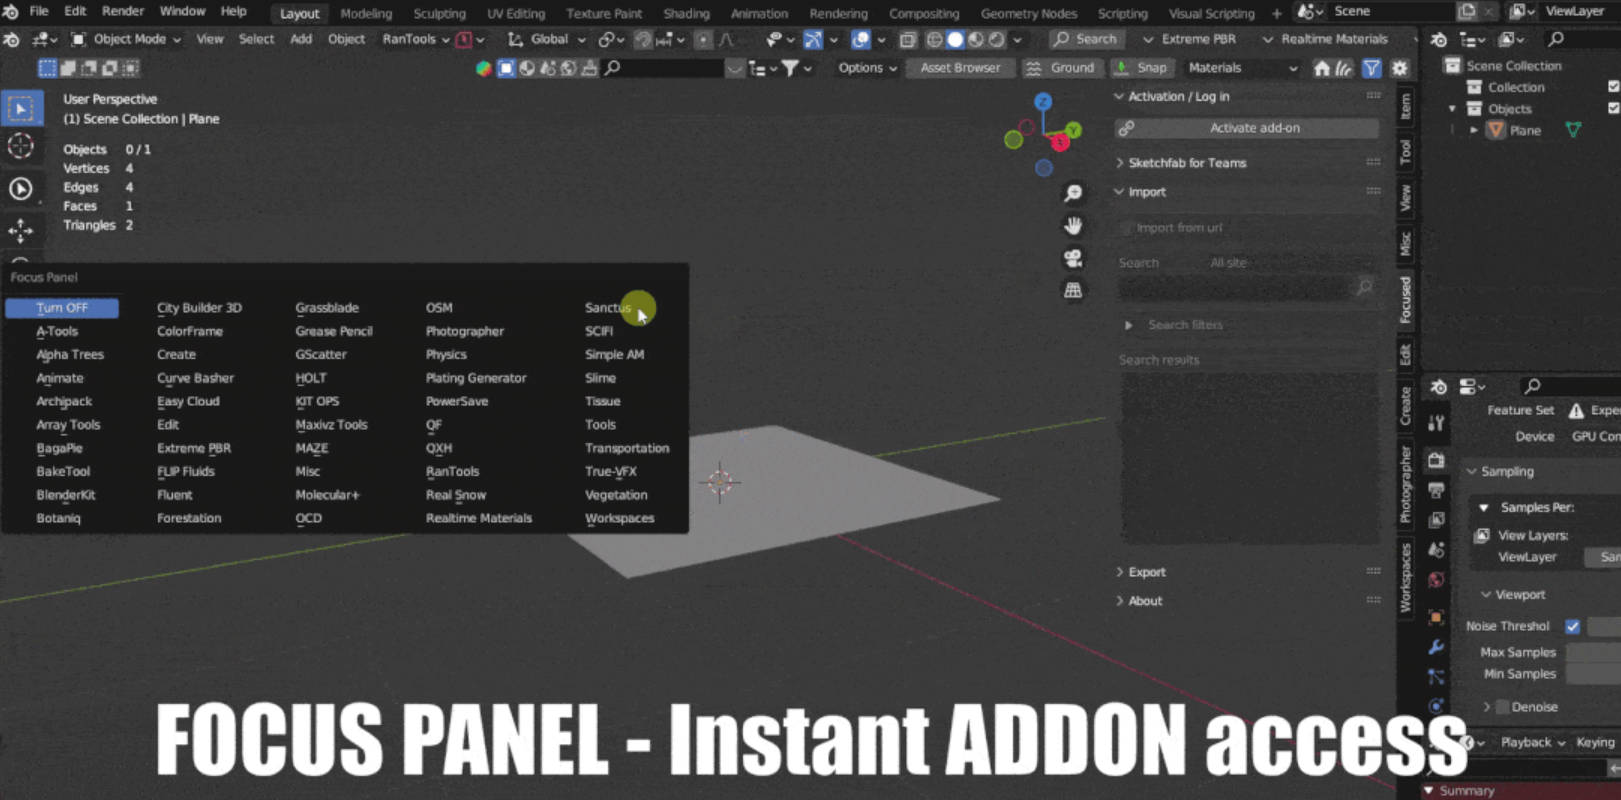Open the Focused sidebar tab
This screenshot has width=1621, height=800.
(1405, 299)
